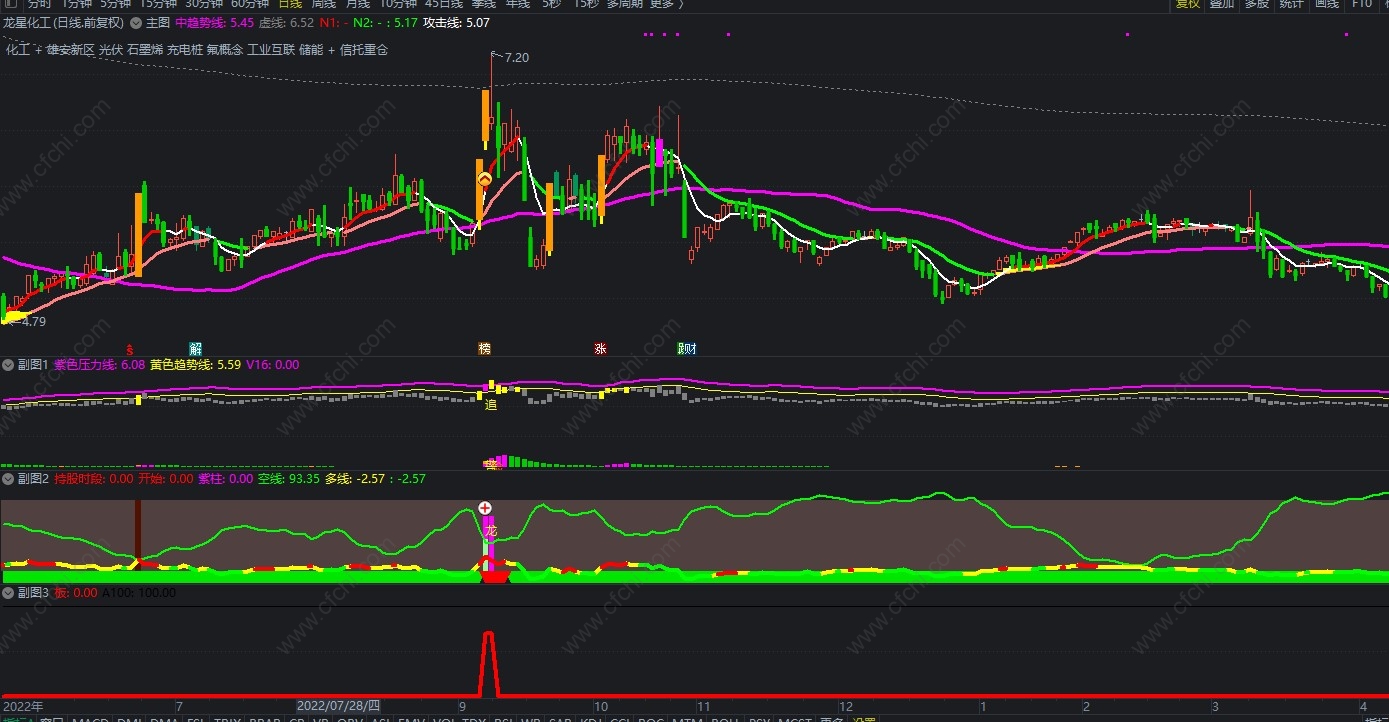Image resolution: width=1389 pixels, height=722 pixels.
Task: Click the 氟概念 concept tag
Action: click(x=225, y=49)
